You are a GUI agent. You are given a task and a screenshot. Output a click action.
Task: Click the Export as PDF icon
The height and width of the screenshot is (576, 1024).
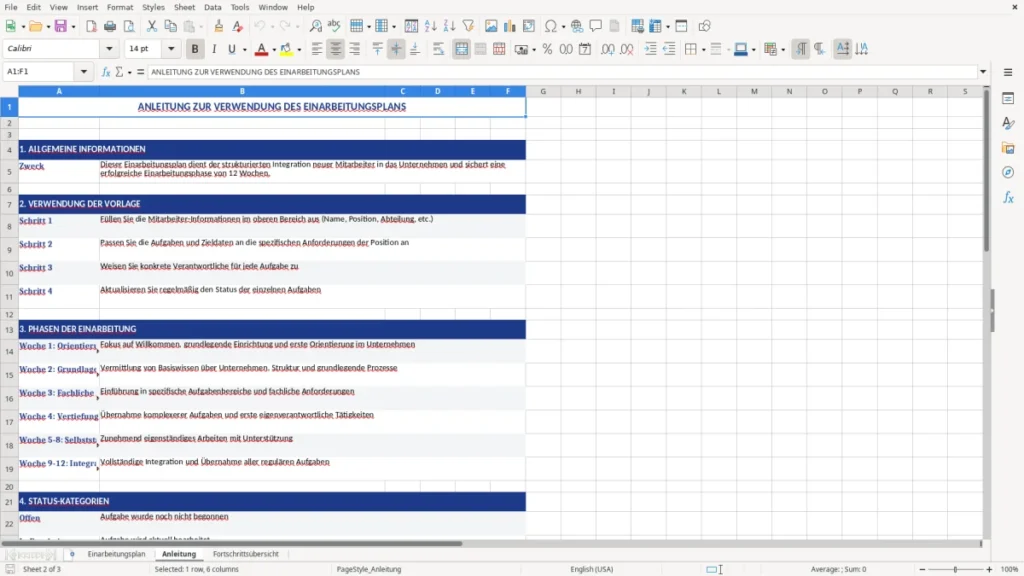click(x=91, y=26)
